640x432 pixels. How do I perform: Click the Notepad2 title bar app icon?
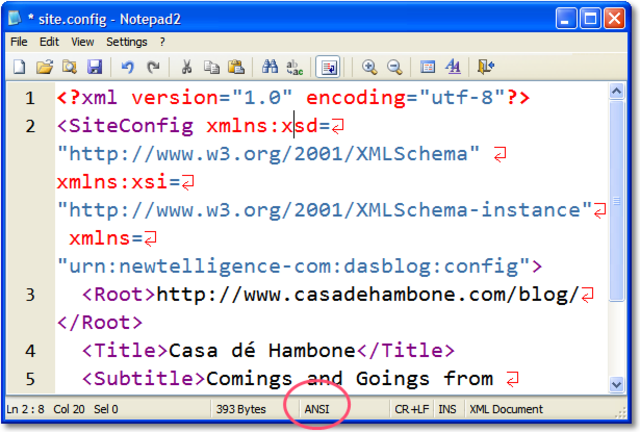pos(15,18)
